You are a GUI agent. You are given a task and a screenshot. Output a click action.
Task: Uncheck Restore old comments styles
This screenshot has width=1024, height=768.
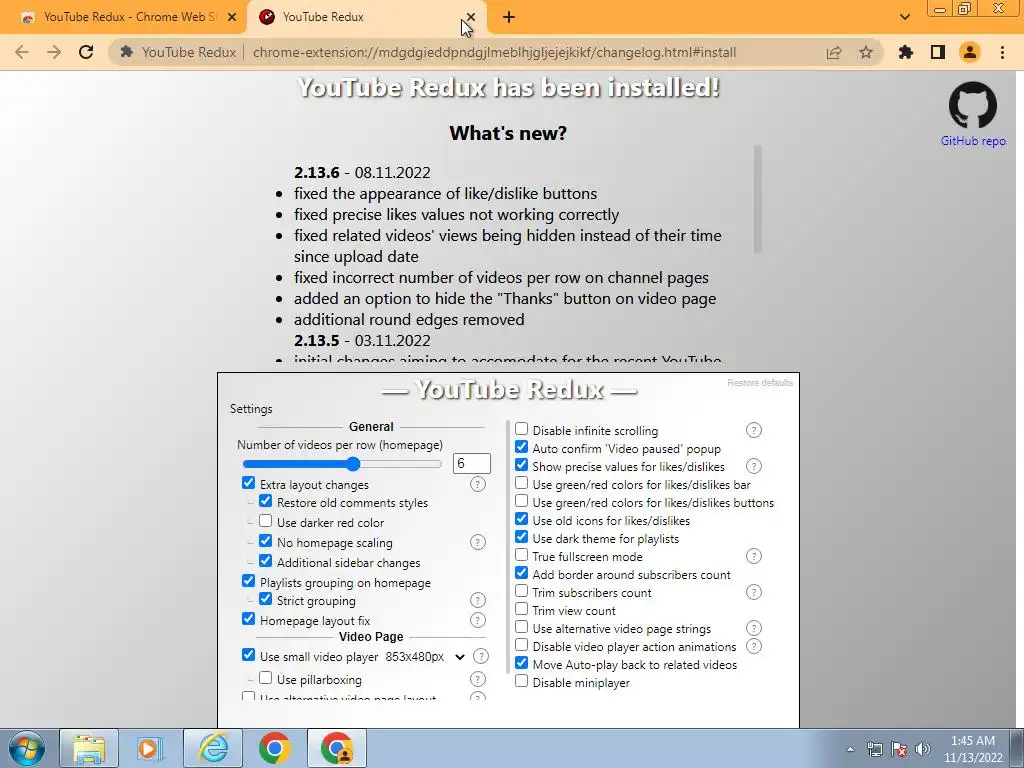(265, 501)
